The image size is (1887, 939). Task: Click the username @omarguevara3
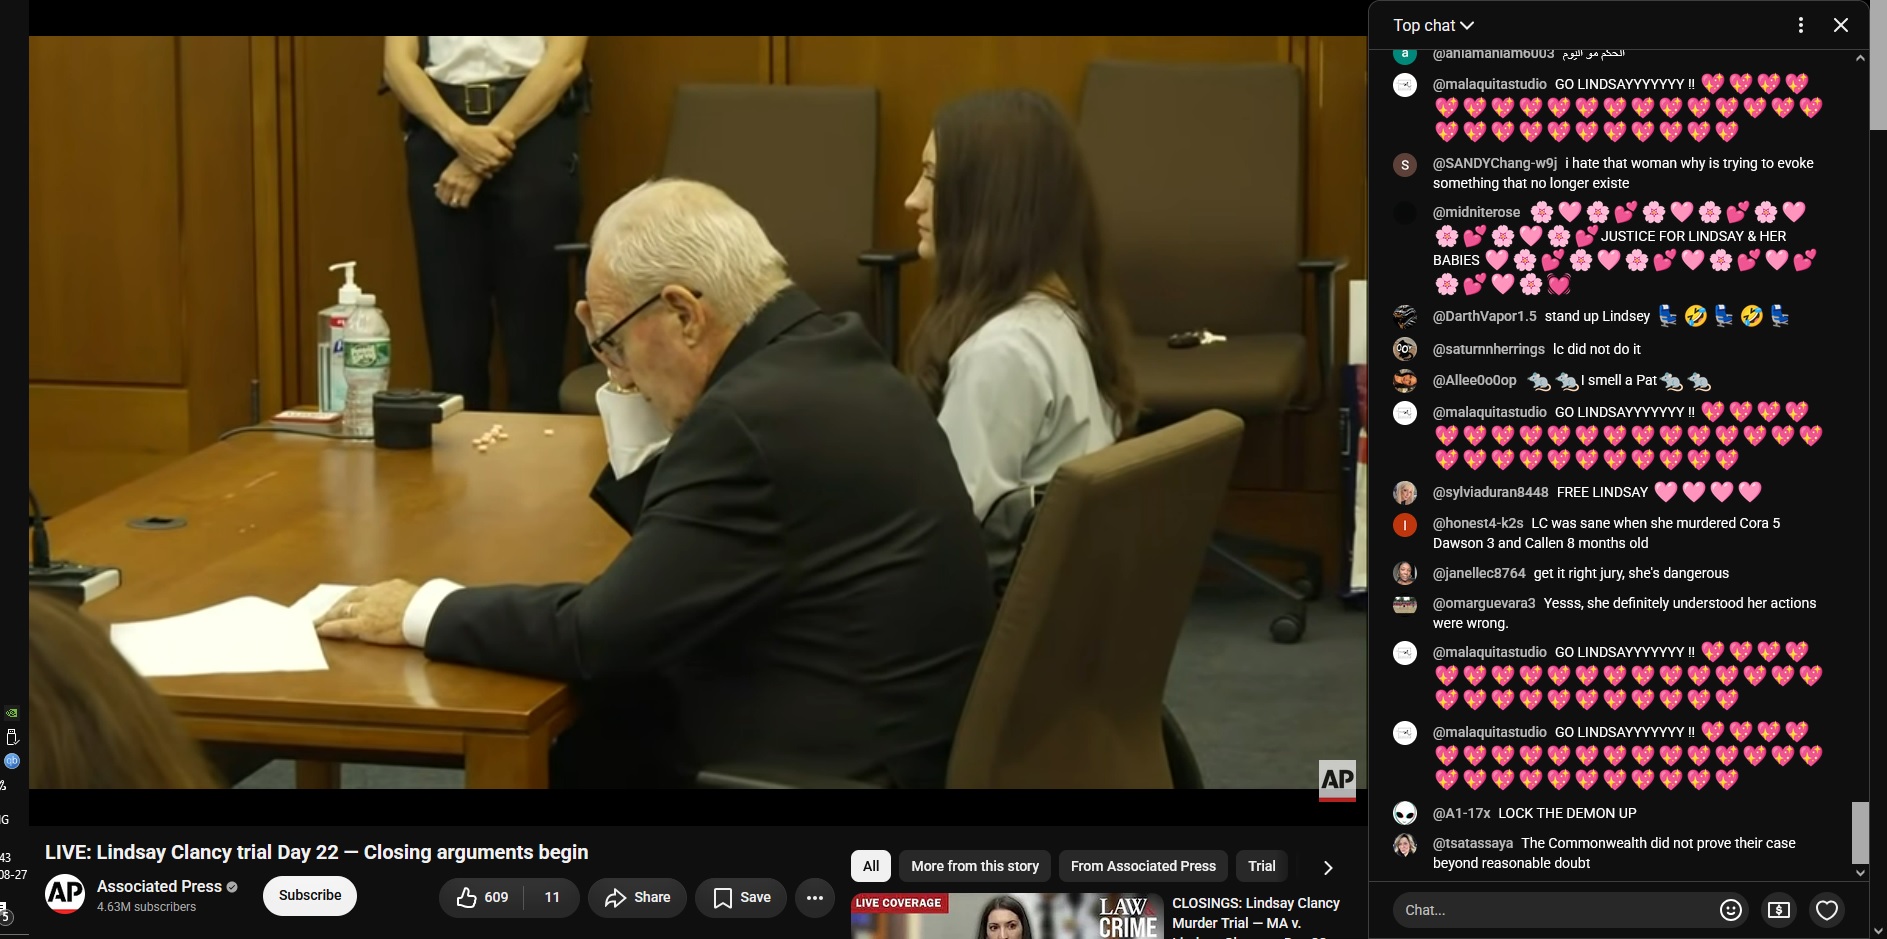click(1484, 603)
